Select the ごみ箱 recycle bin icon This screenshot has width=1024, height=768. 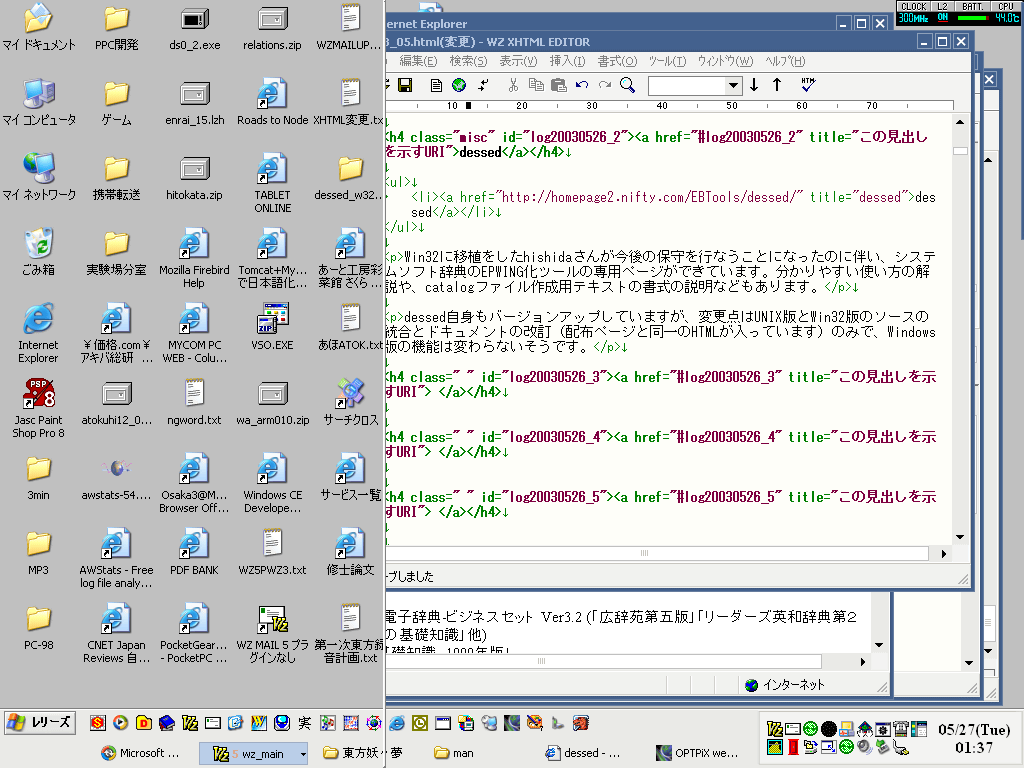(x=39, y=252)
